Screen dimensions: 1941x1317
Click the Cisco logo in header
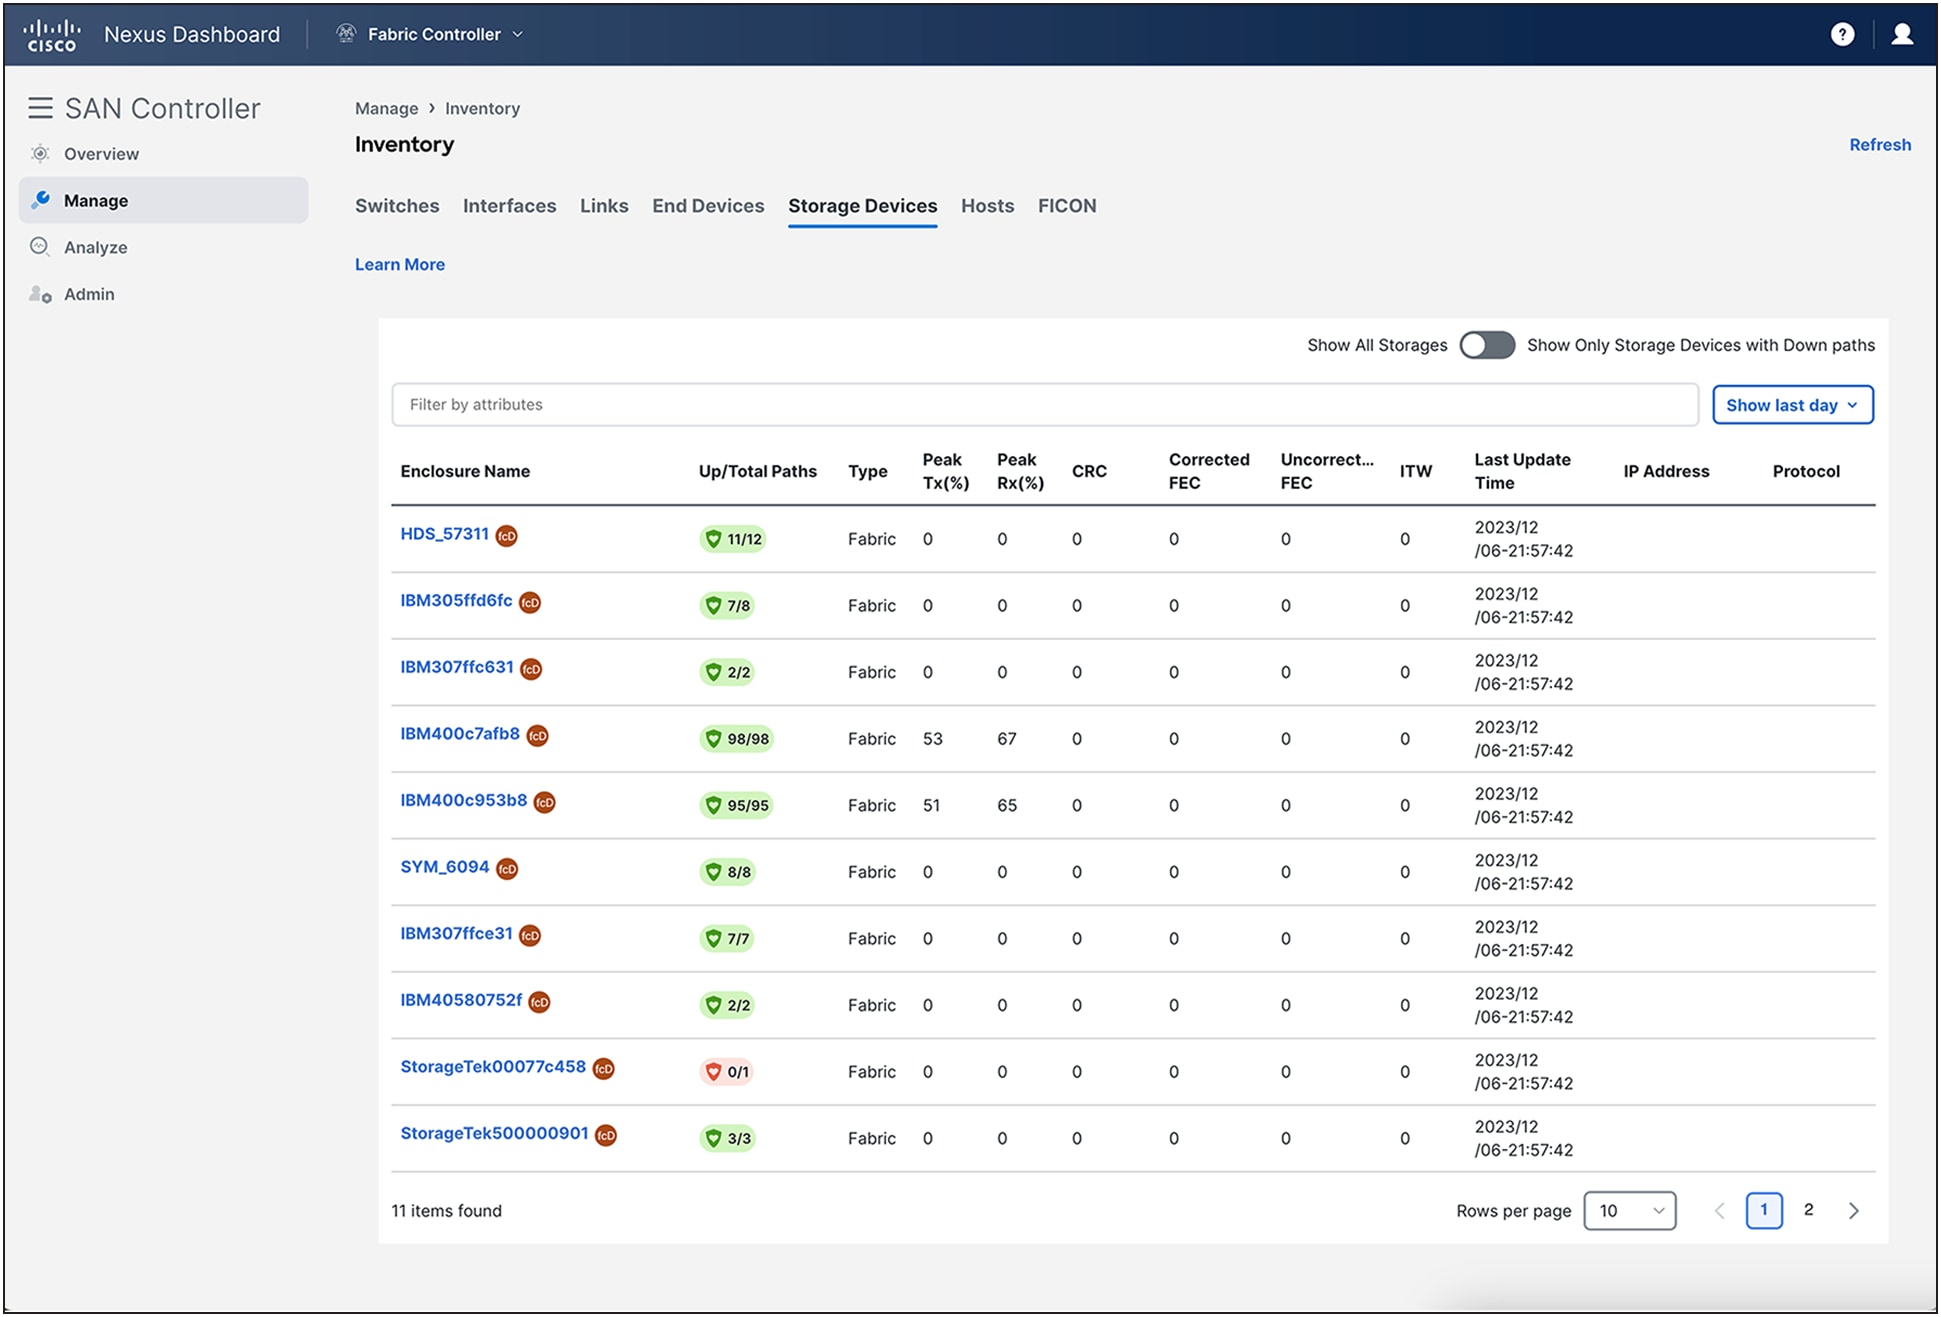pos(52,34)
